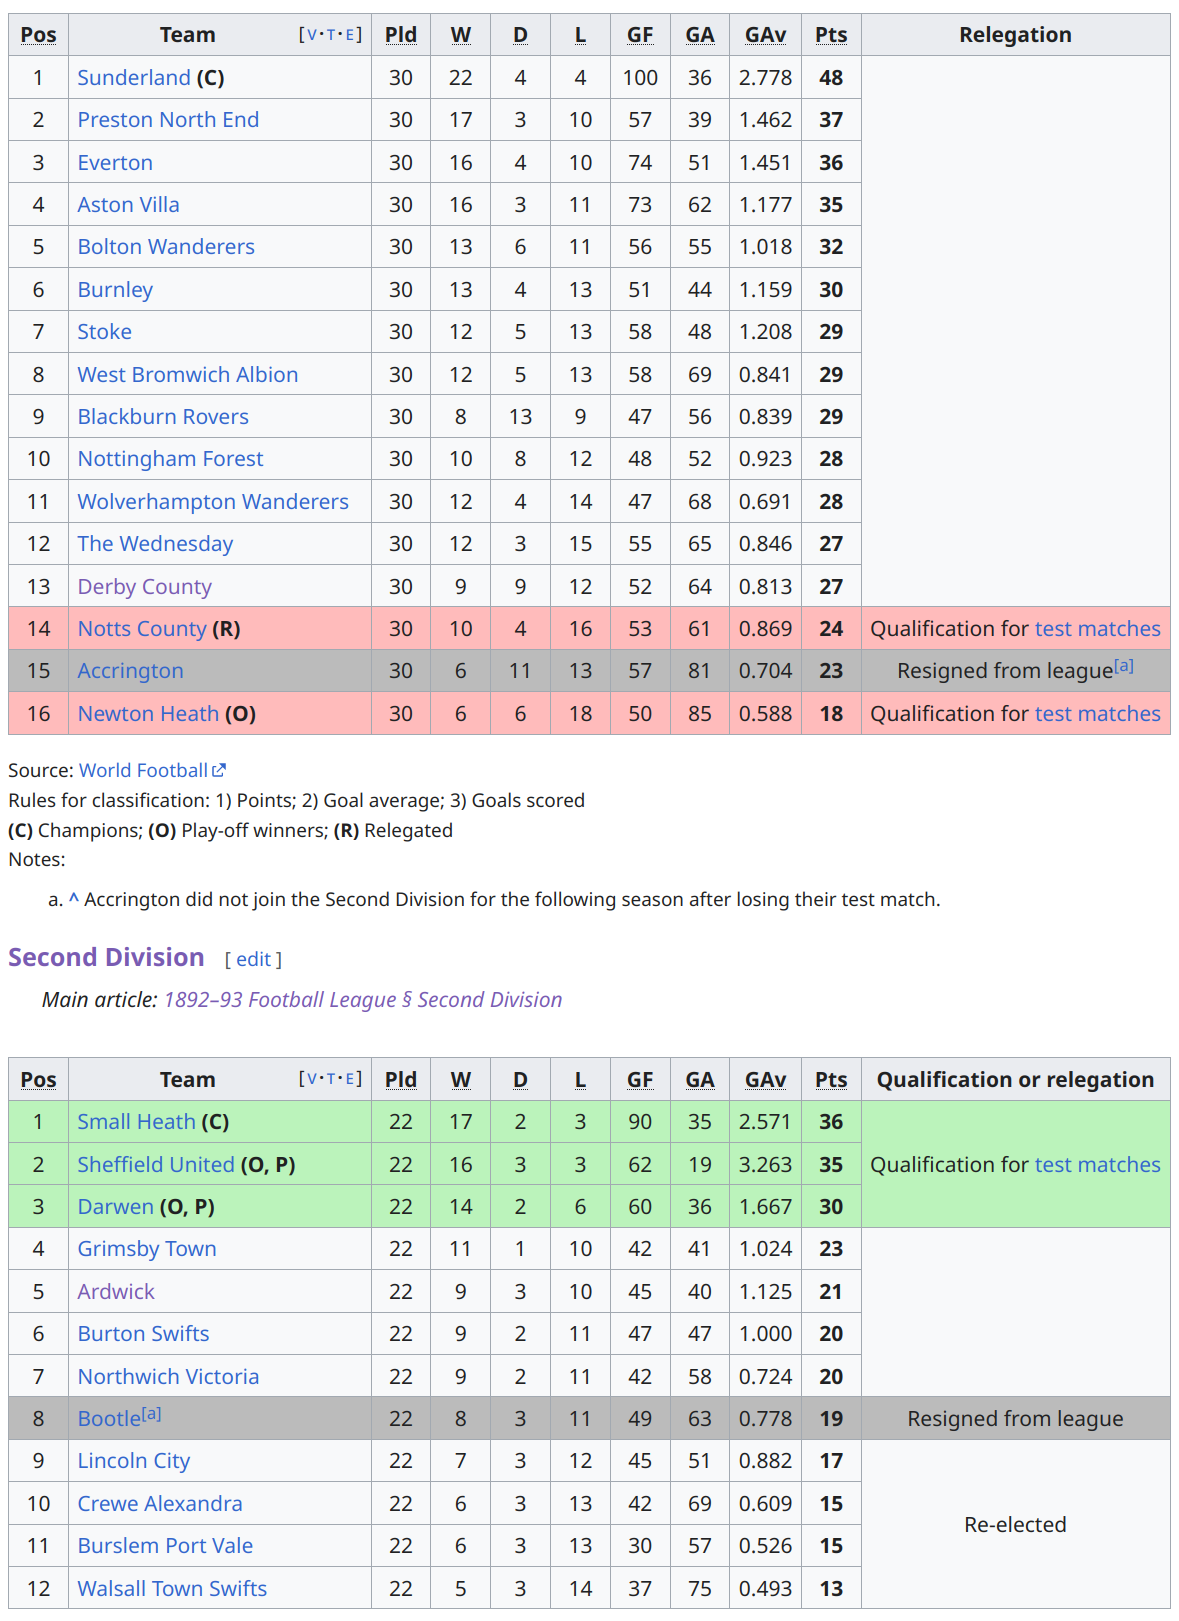Viewport: 1179px width, 1621px height.
Task: Jump back via caret in note a
Action: pyautogui.click(x=74, y=899)
